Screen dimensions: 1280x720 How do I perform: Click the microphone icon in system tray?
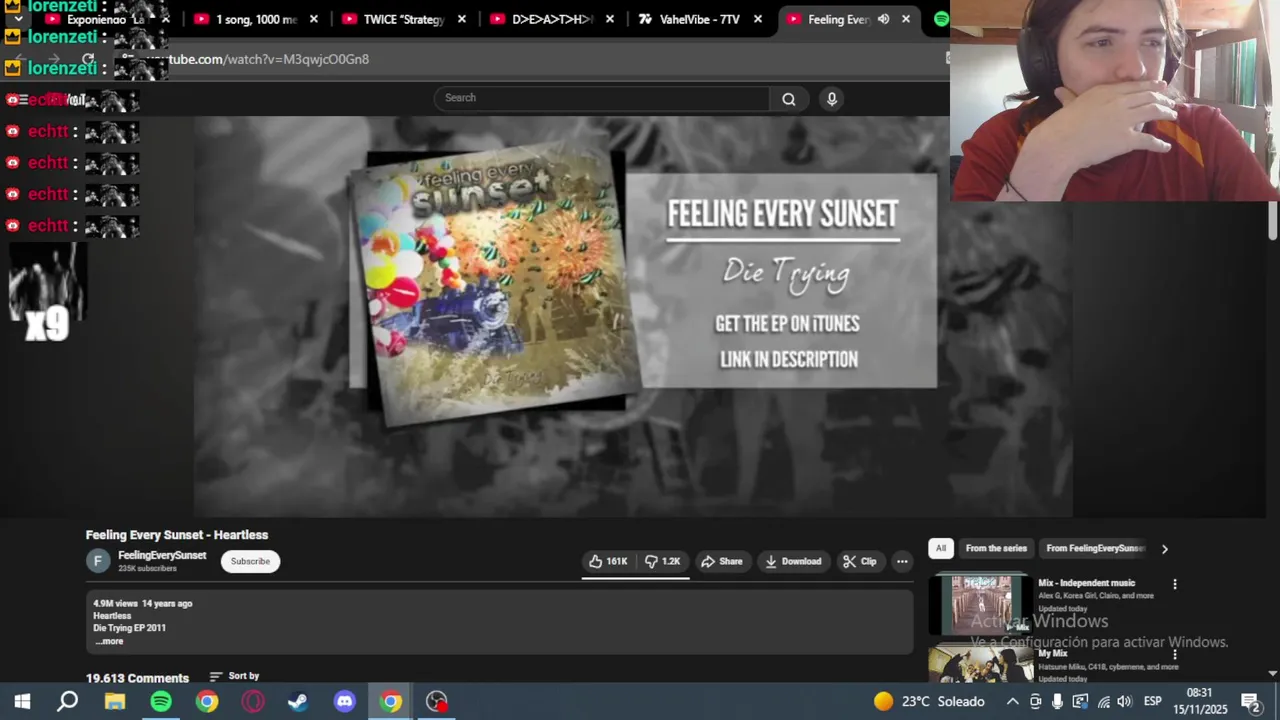point(1057,702)
